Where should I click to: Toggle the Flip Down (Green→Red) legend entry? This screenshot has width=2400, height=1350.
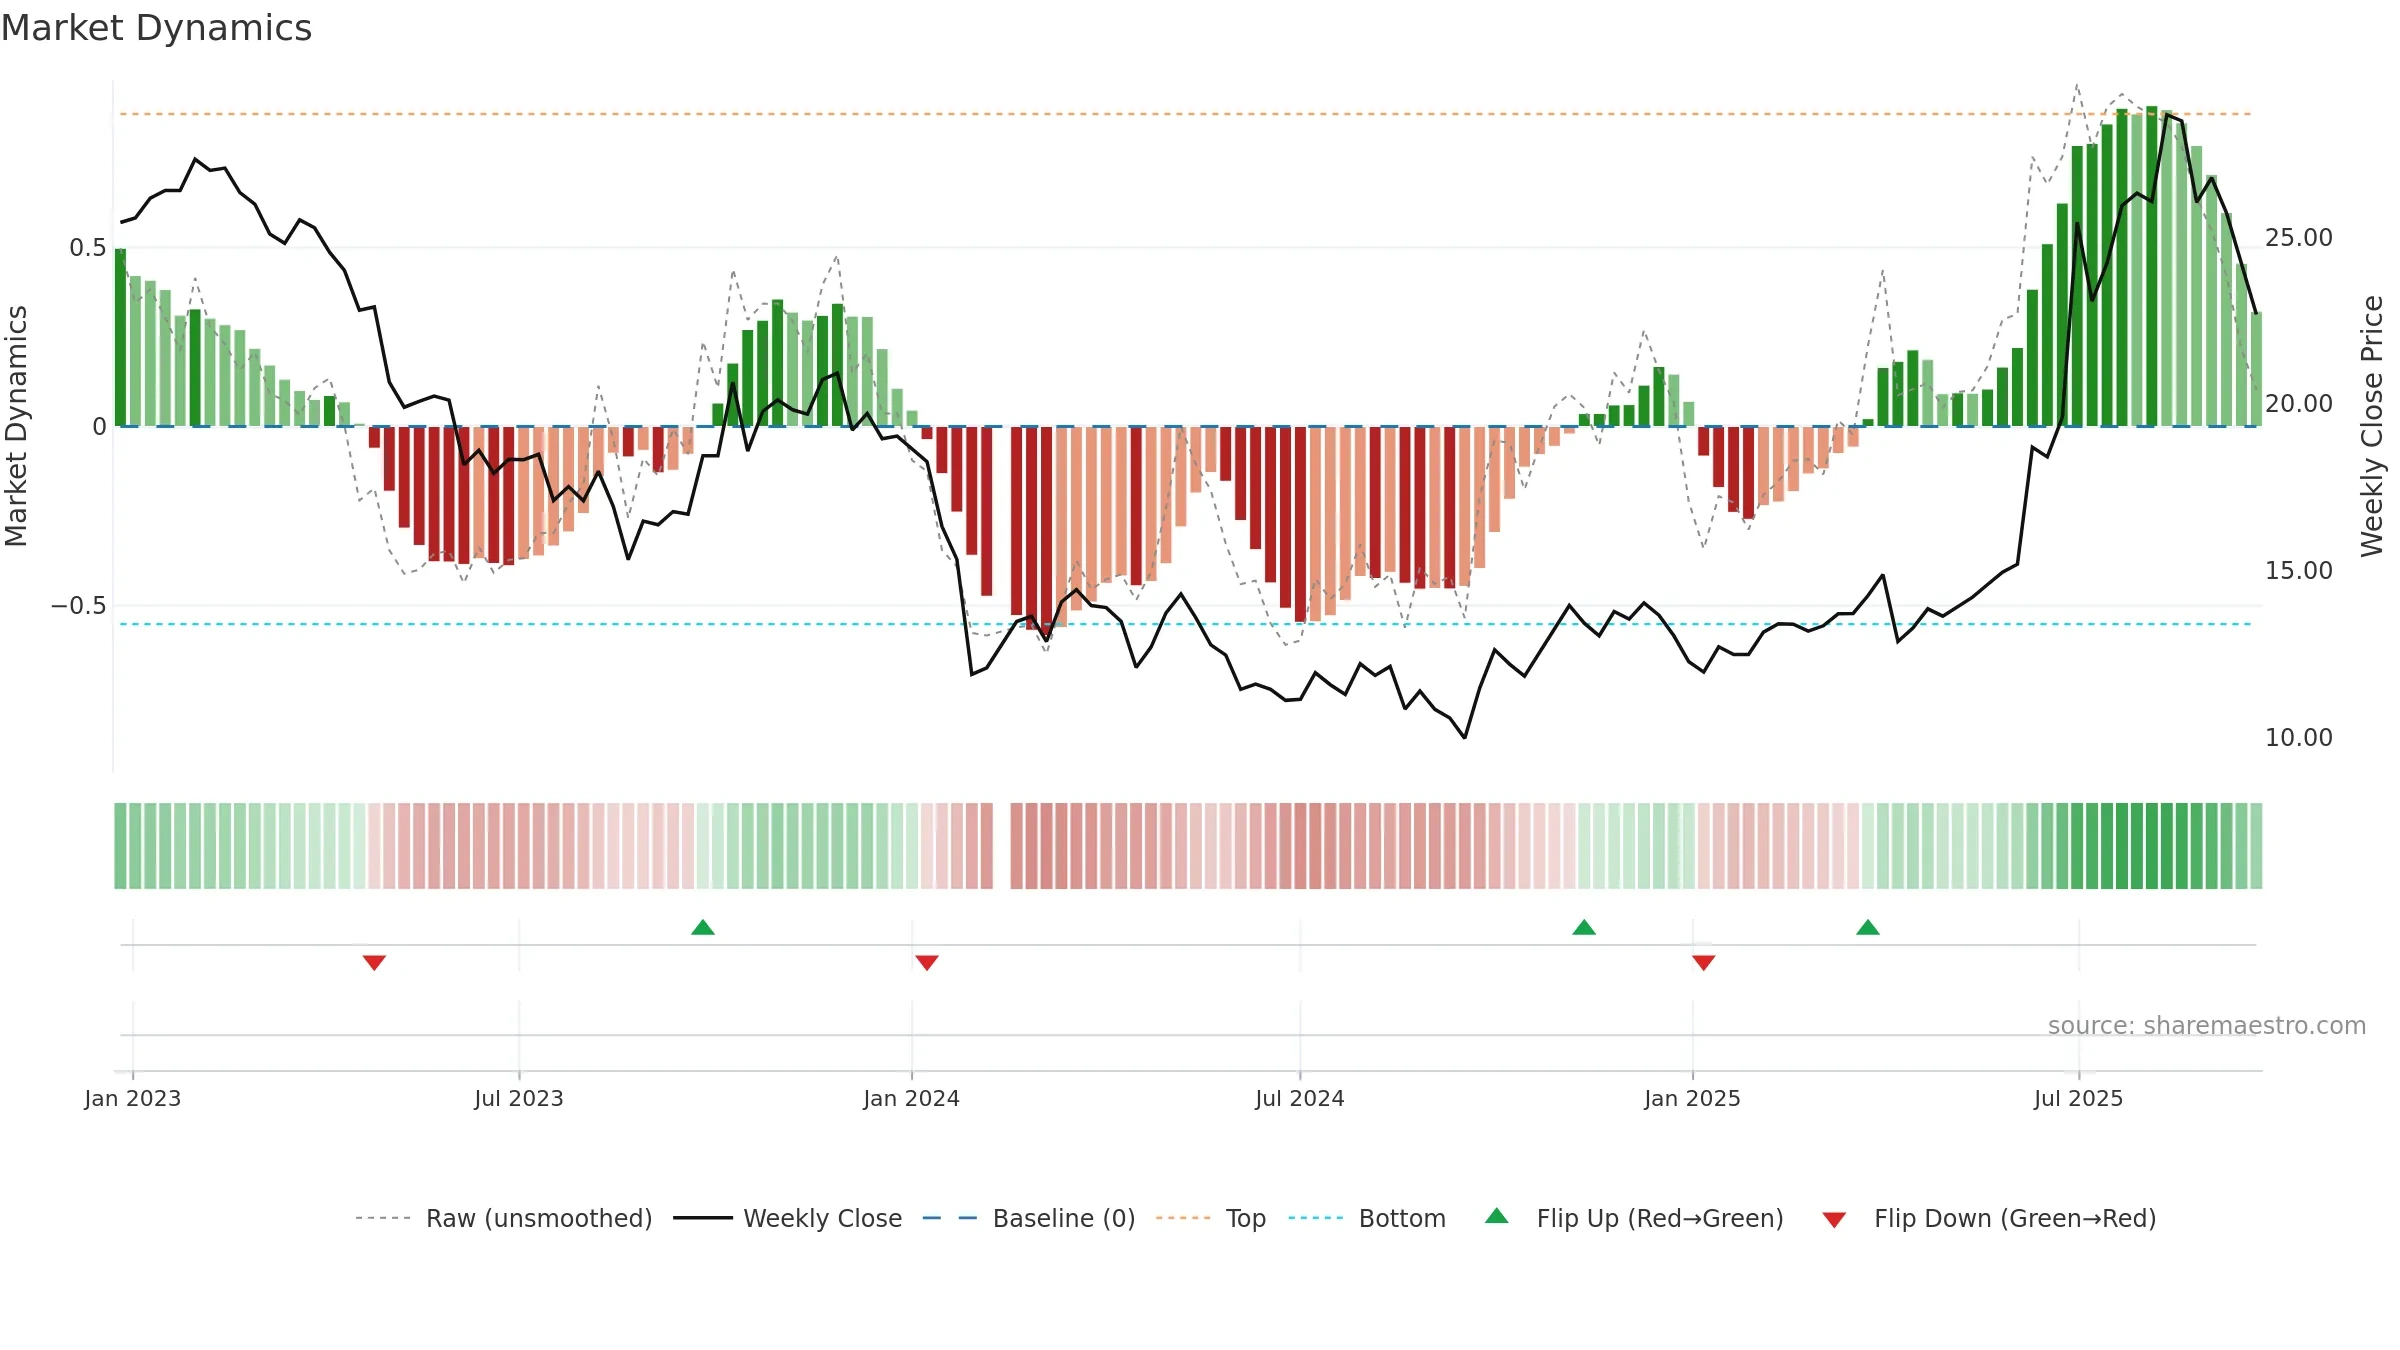pos(1989,1218)
